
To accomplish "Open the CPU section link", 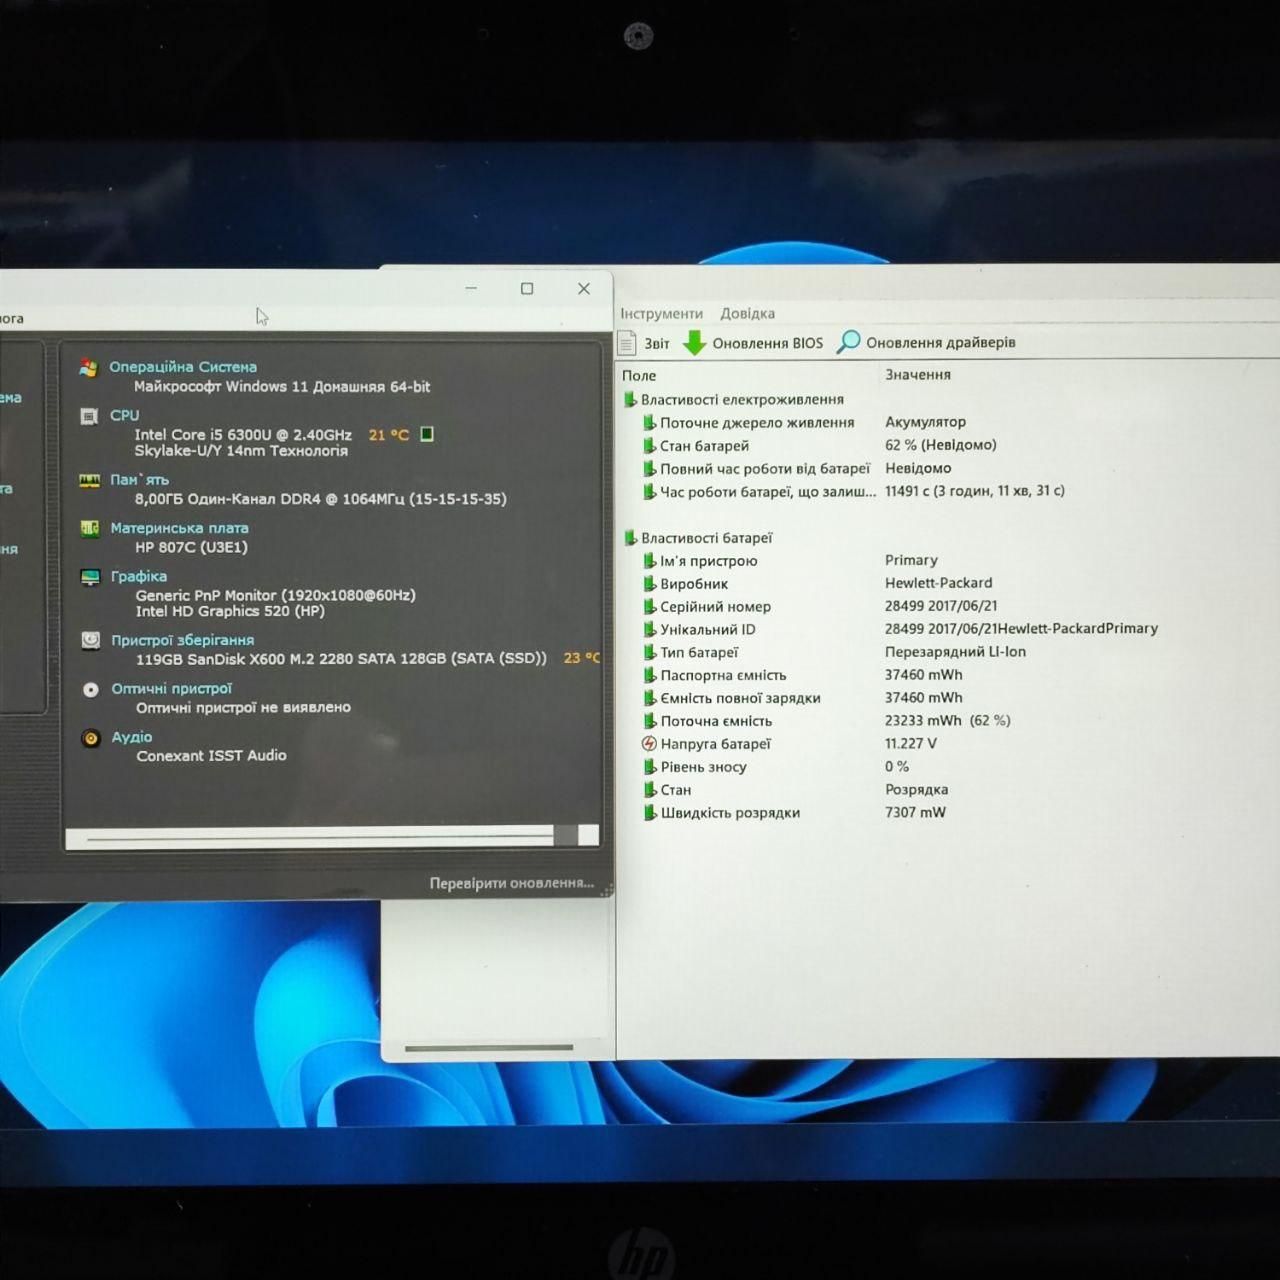I will pos(125,415).
